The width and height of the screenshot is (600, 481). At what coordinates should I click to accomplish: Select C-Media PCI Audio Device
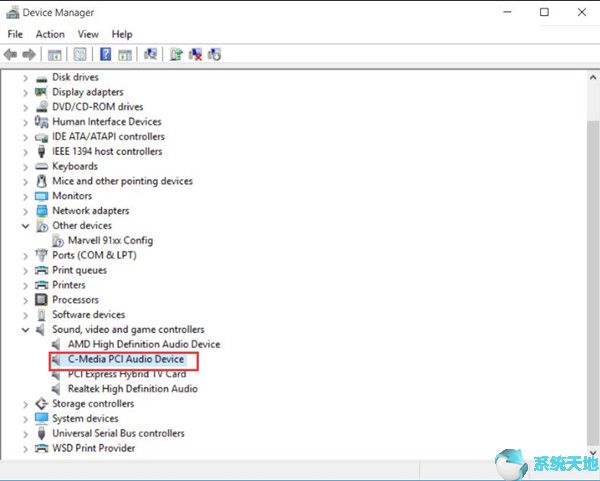126,359
